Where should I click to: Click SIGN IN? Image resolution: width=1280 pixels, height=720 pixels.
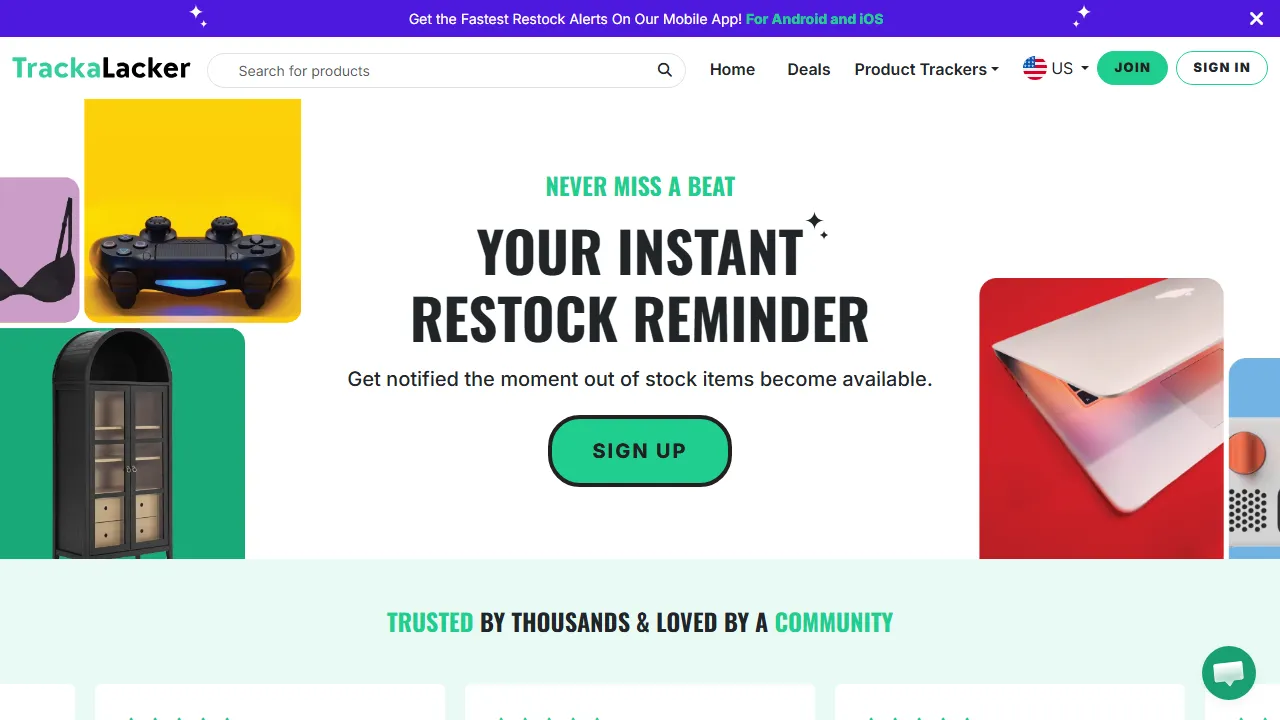tap(1221, 67)
